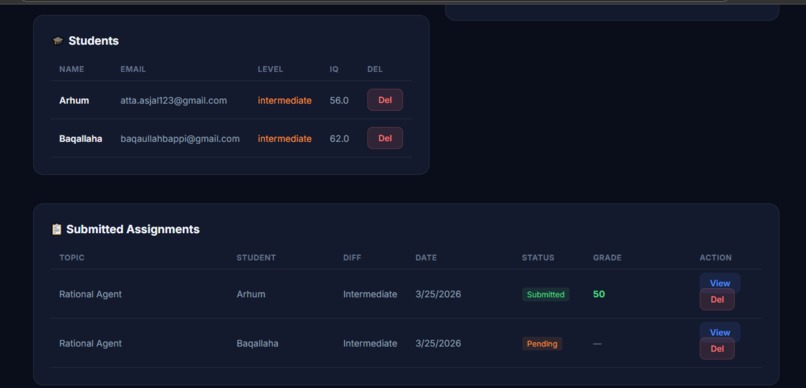Click Intermediate difficulty in Baqallaha's assignment row
Screen dimensions: 806x388
(x=370, y=343)
